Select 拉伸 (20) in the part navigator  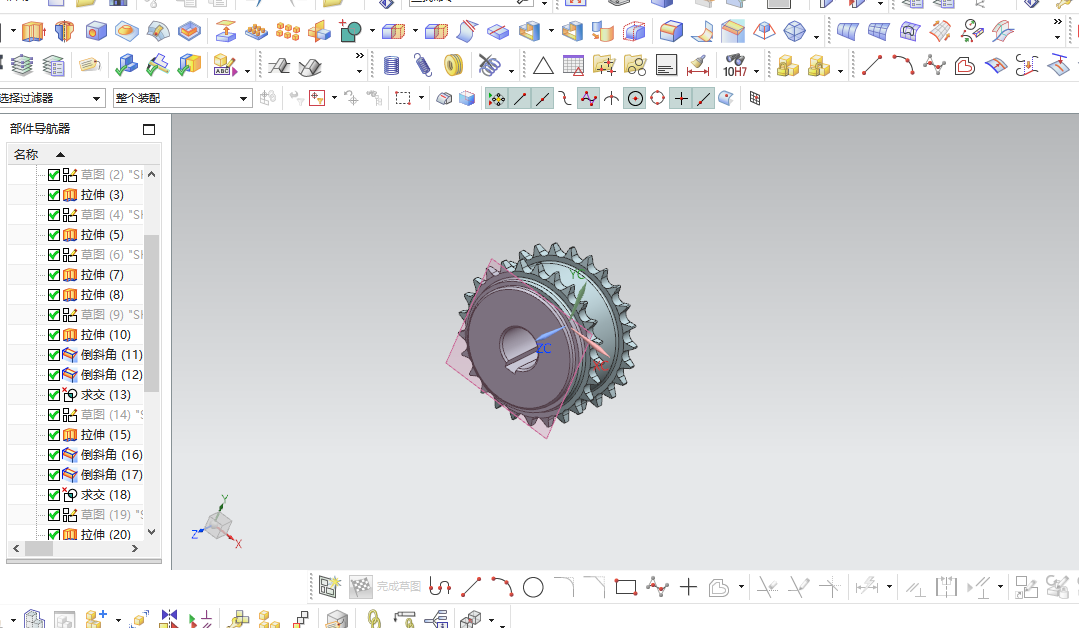[x=105, y=534]
